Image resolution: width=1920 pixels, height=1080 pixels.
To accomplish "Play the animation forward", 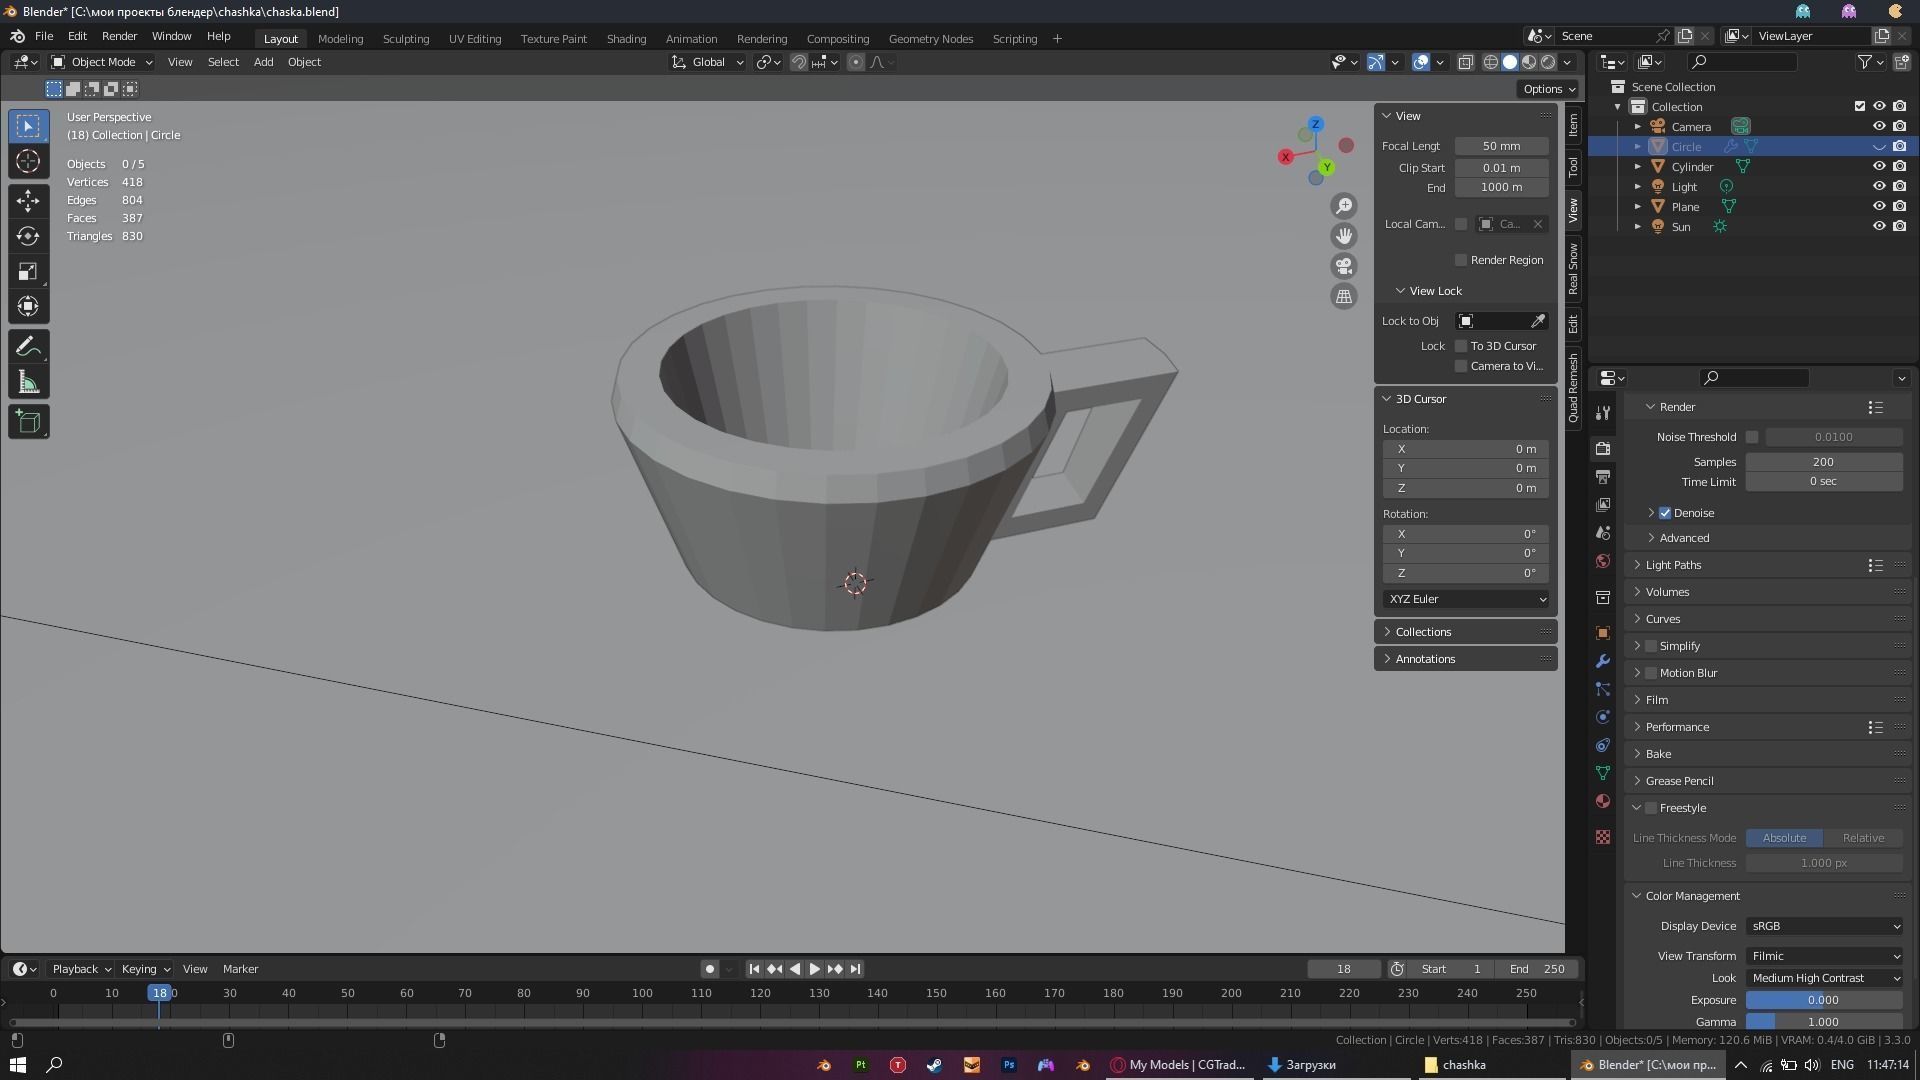I will coord(814,969).
